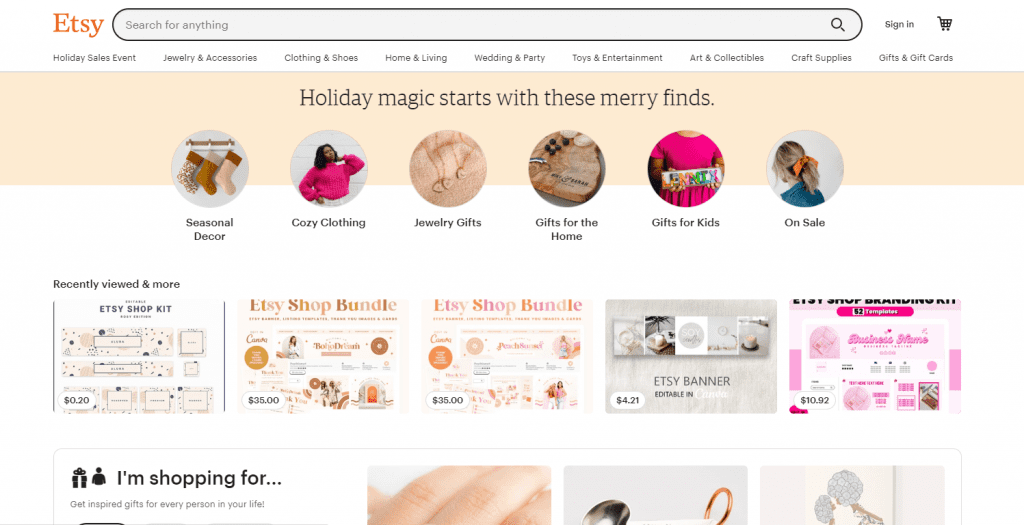This screenshot has width=1024, height=525.
Task: Select the Cozy Clothing circle image
Action: point(328,168)
